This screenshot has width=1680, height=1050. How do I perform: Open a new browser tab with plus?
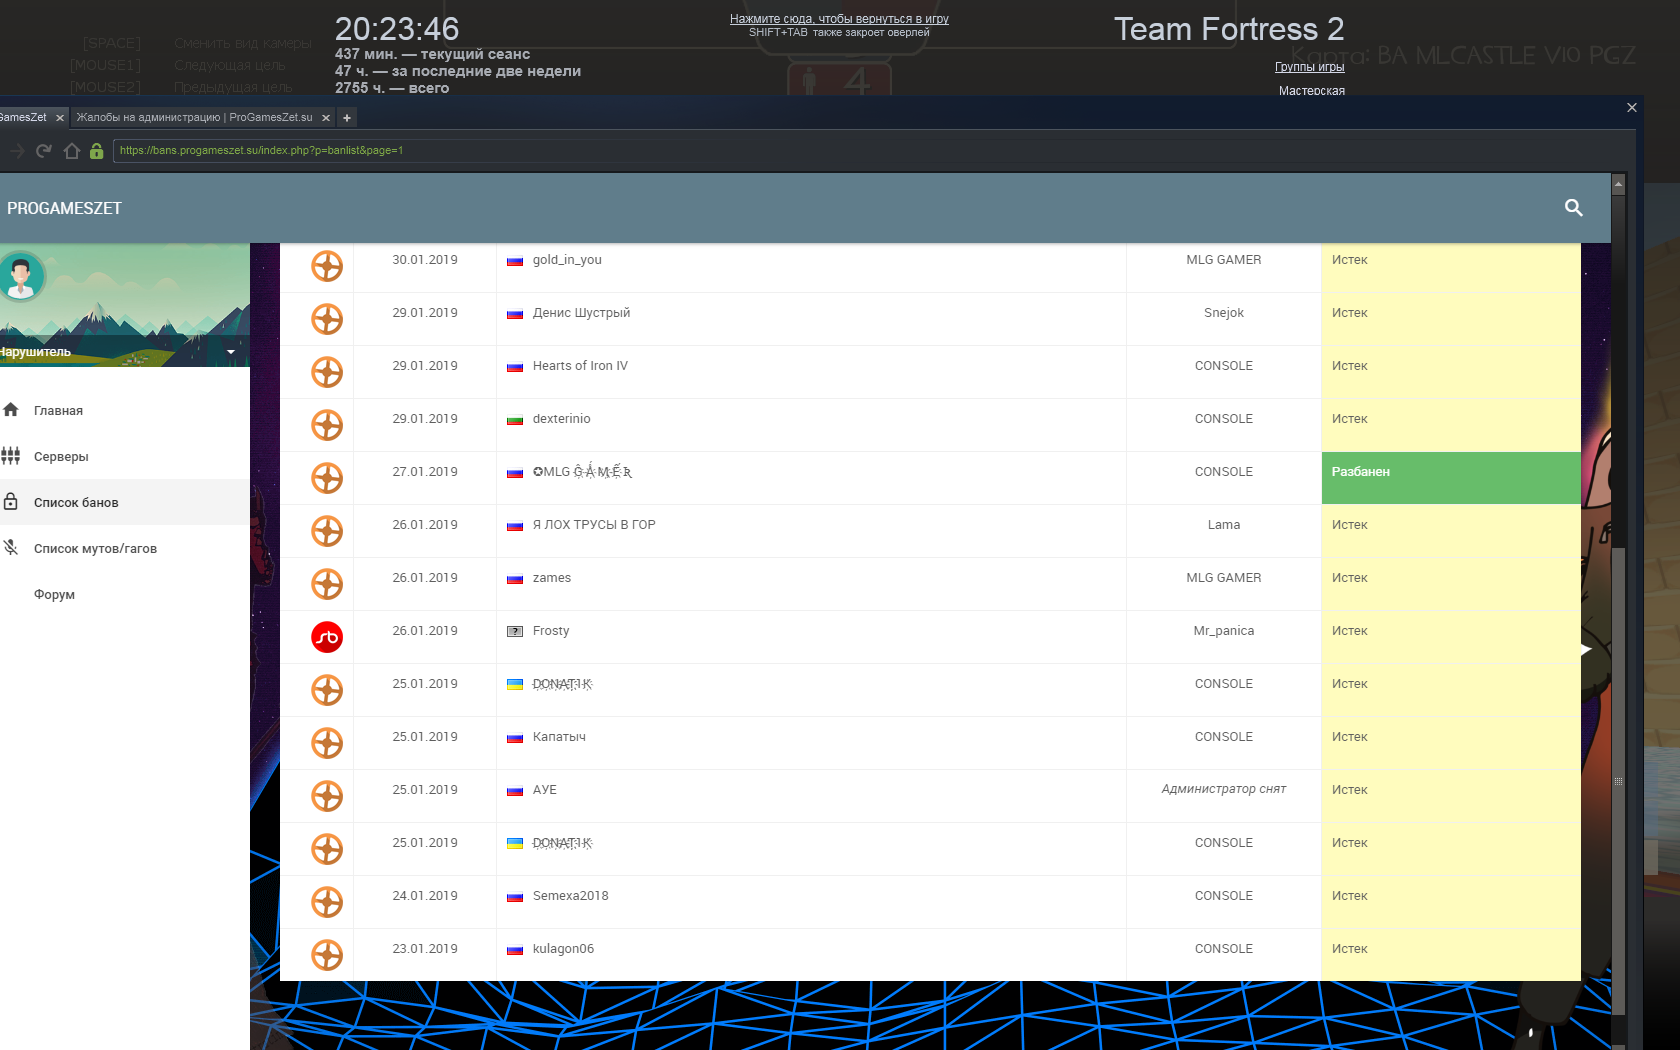[x=347, y=118]
